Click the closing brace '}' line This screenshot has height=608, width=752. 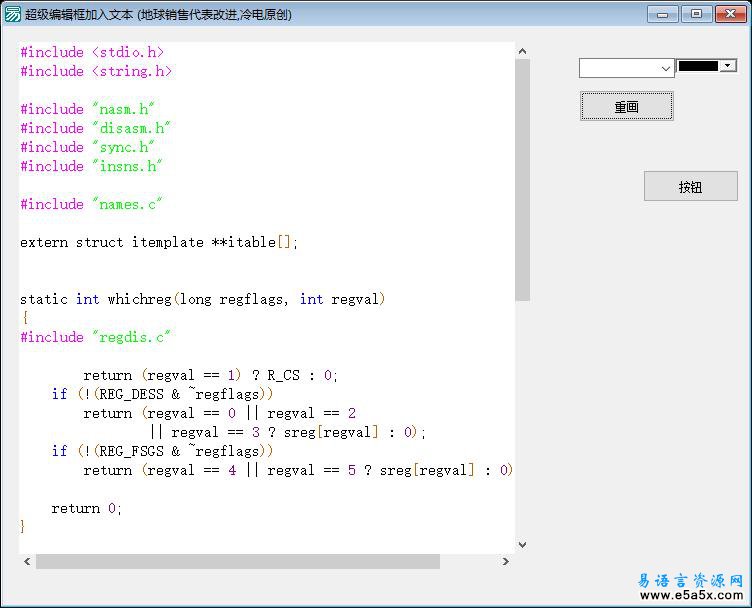click(23, 526)
